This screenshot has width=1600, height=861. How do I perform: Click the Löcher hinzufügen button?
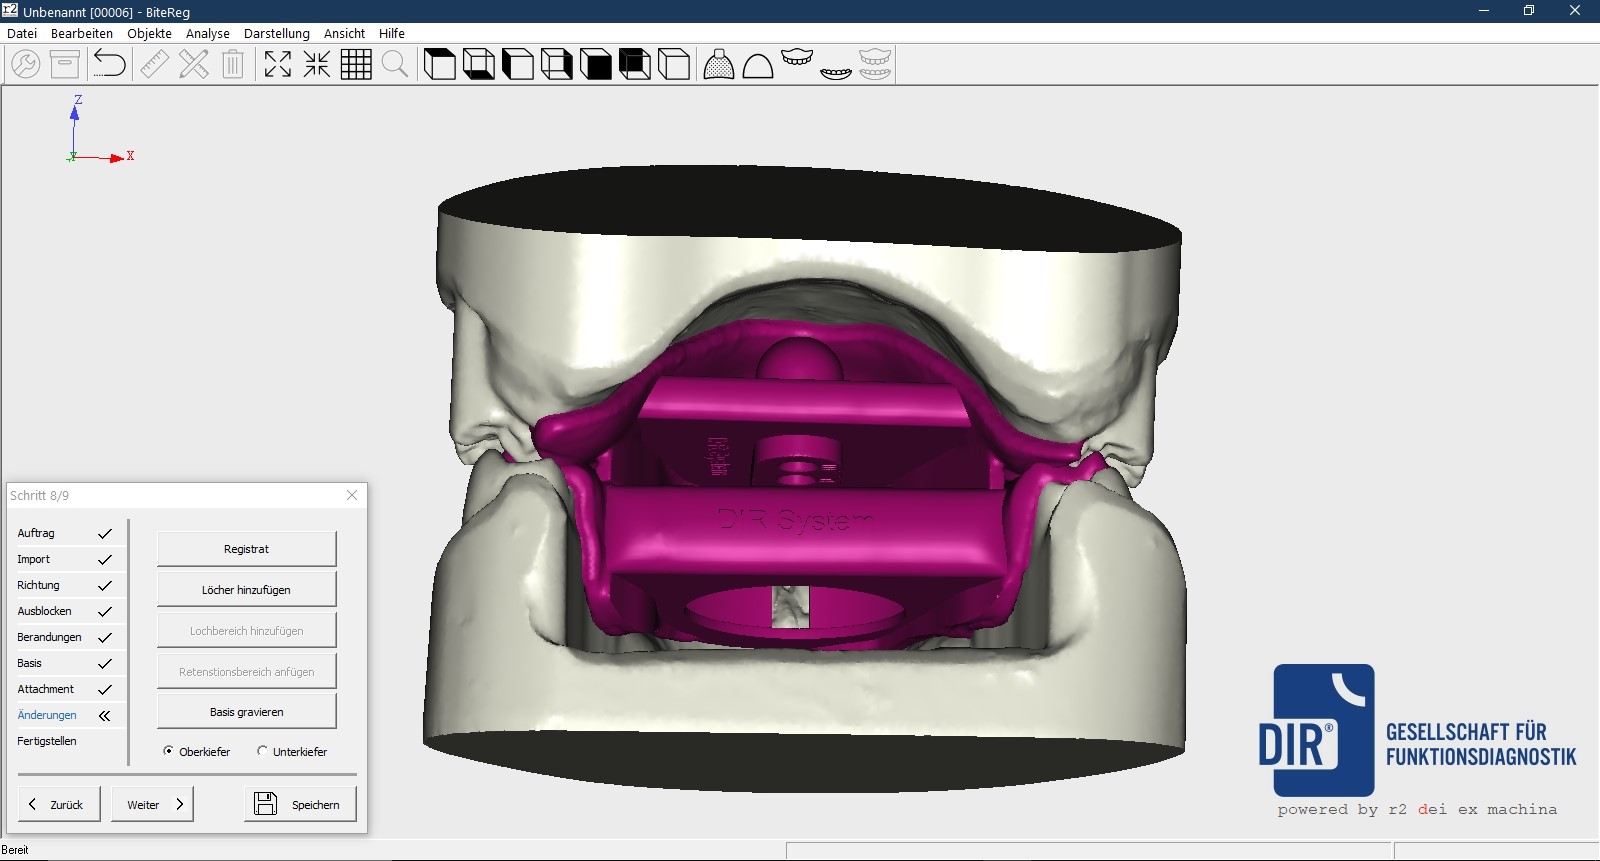tap(246, 590)
